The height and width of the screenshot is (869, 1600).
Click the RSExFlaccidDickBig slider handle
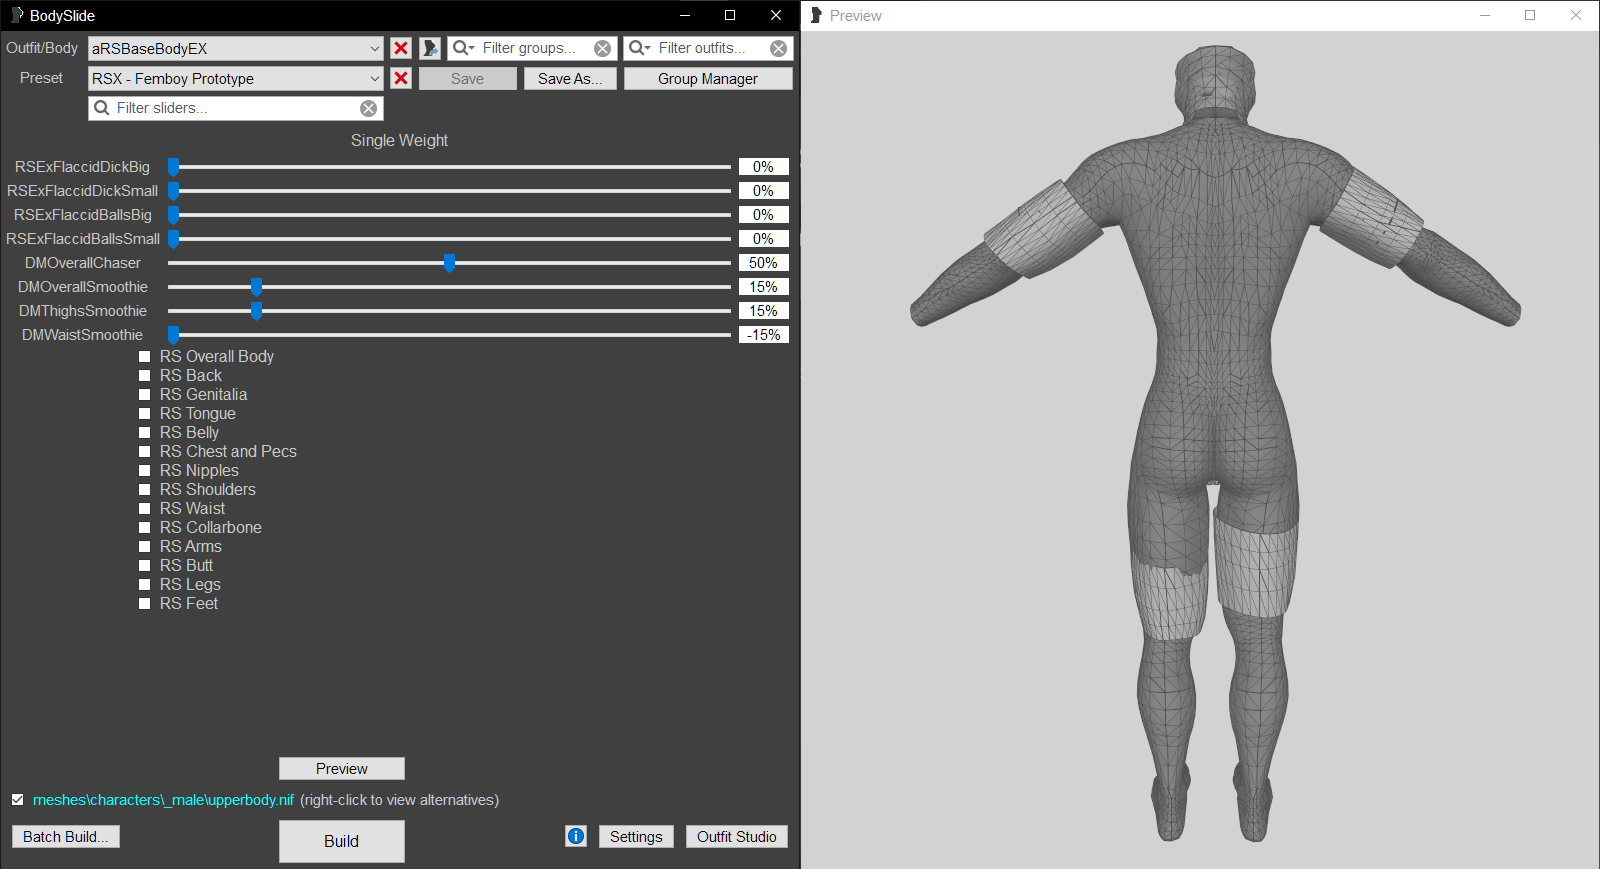tap(173, 166)
